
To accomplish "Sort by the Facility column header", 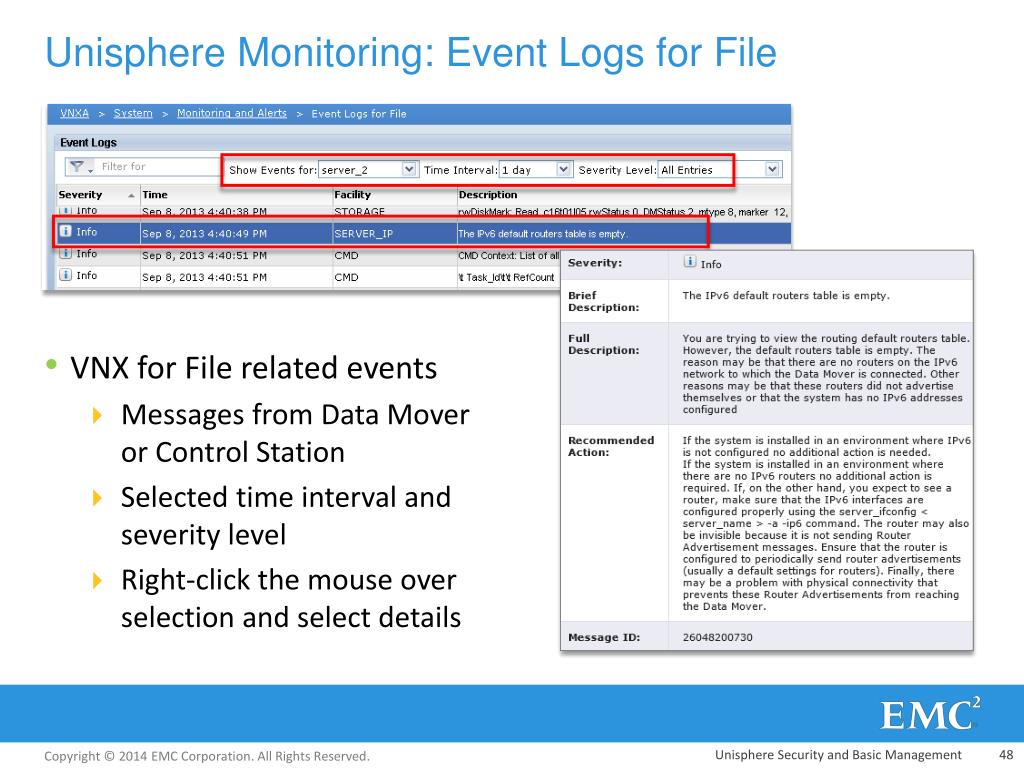I will [353, 195].
